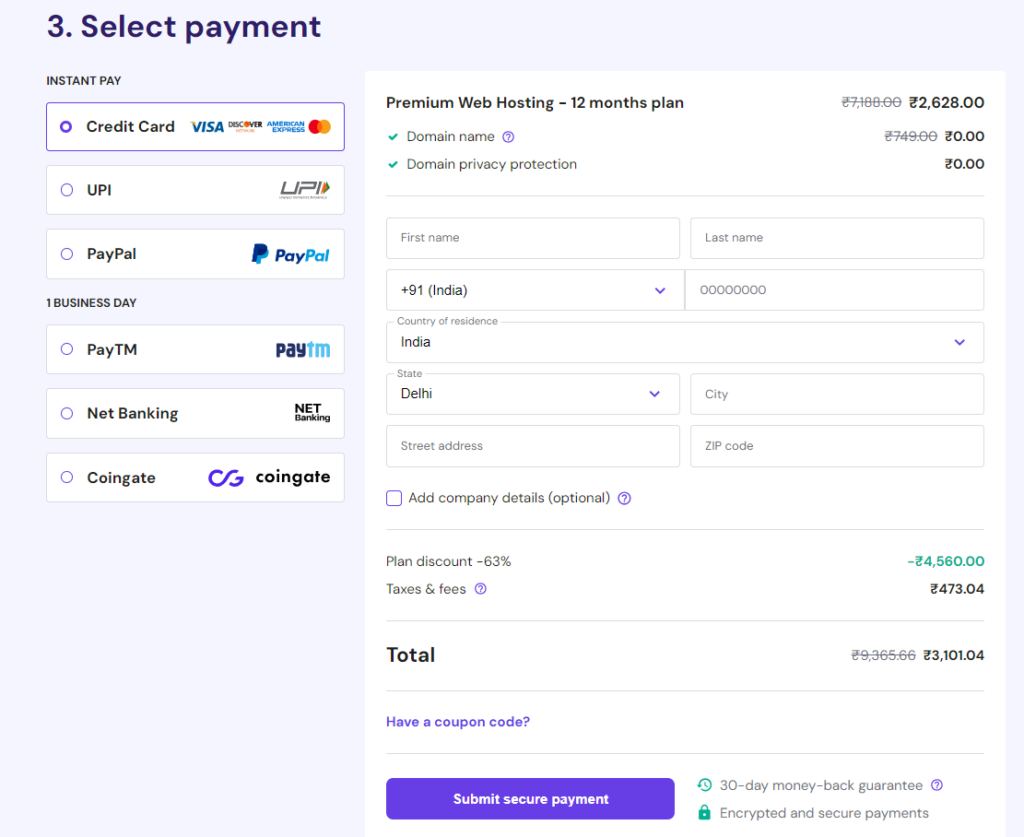Click help icon next to company details
Image resolution: width=1024 pixels, height=837 pixels.
(x=624, y=498)
